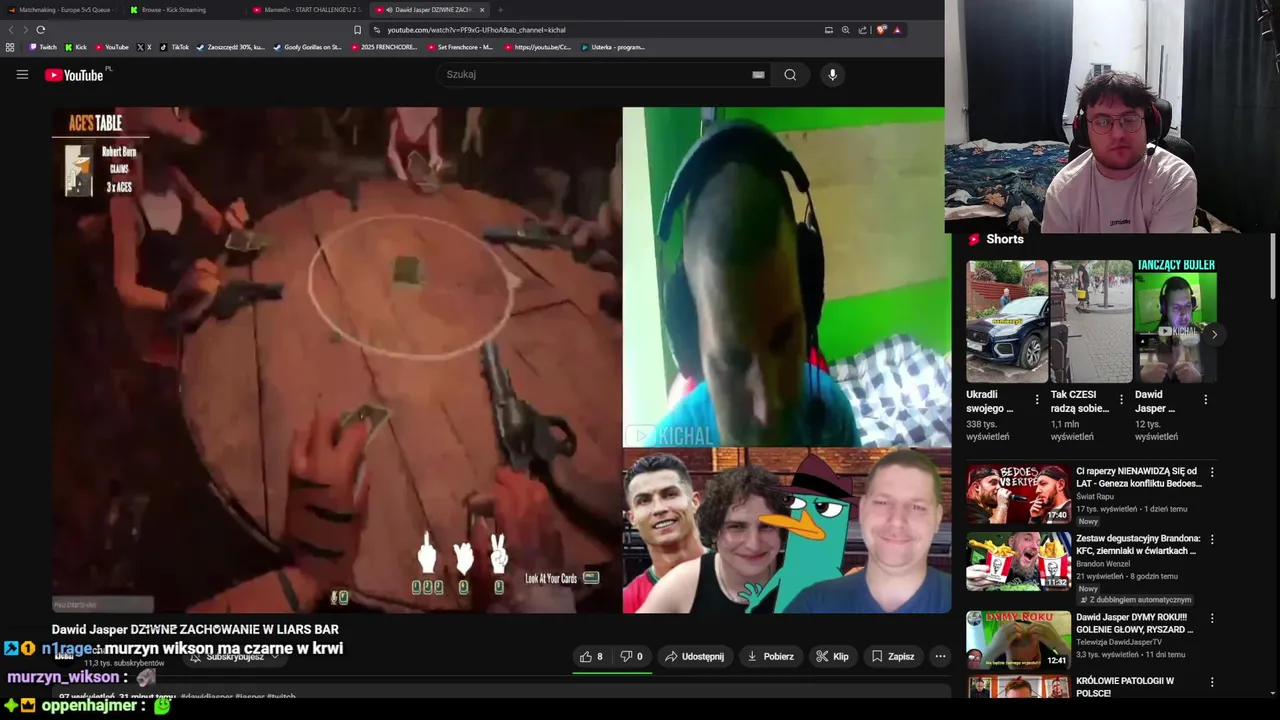Click the Brandon Wenzel channel name
The image size is (1280, 720).
pos(1104,564)
